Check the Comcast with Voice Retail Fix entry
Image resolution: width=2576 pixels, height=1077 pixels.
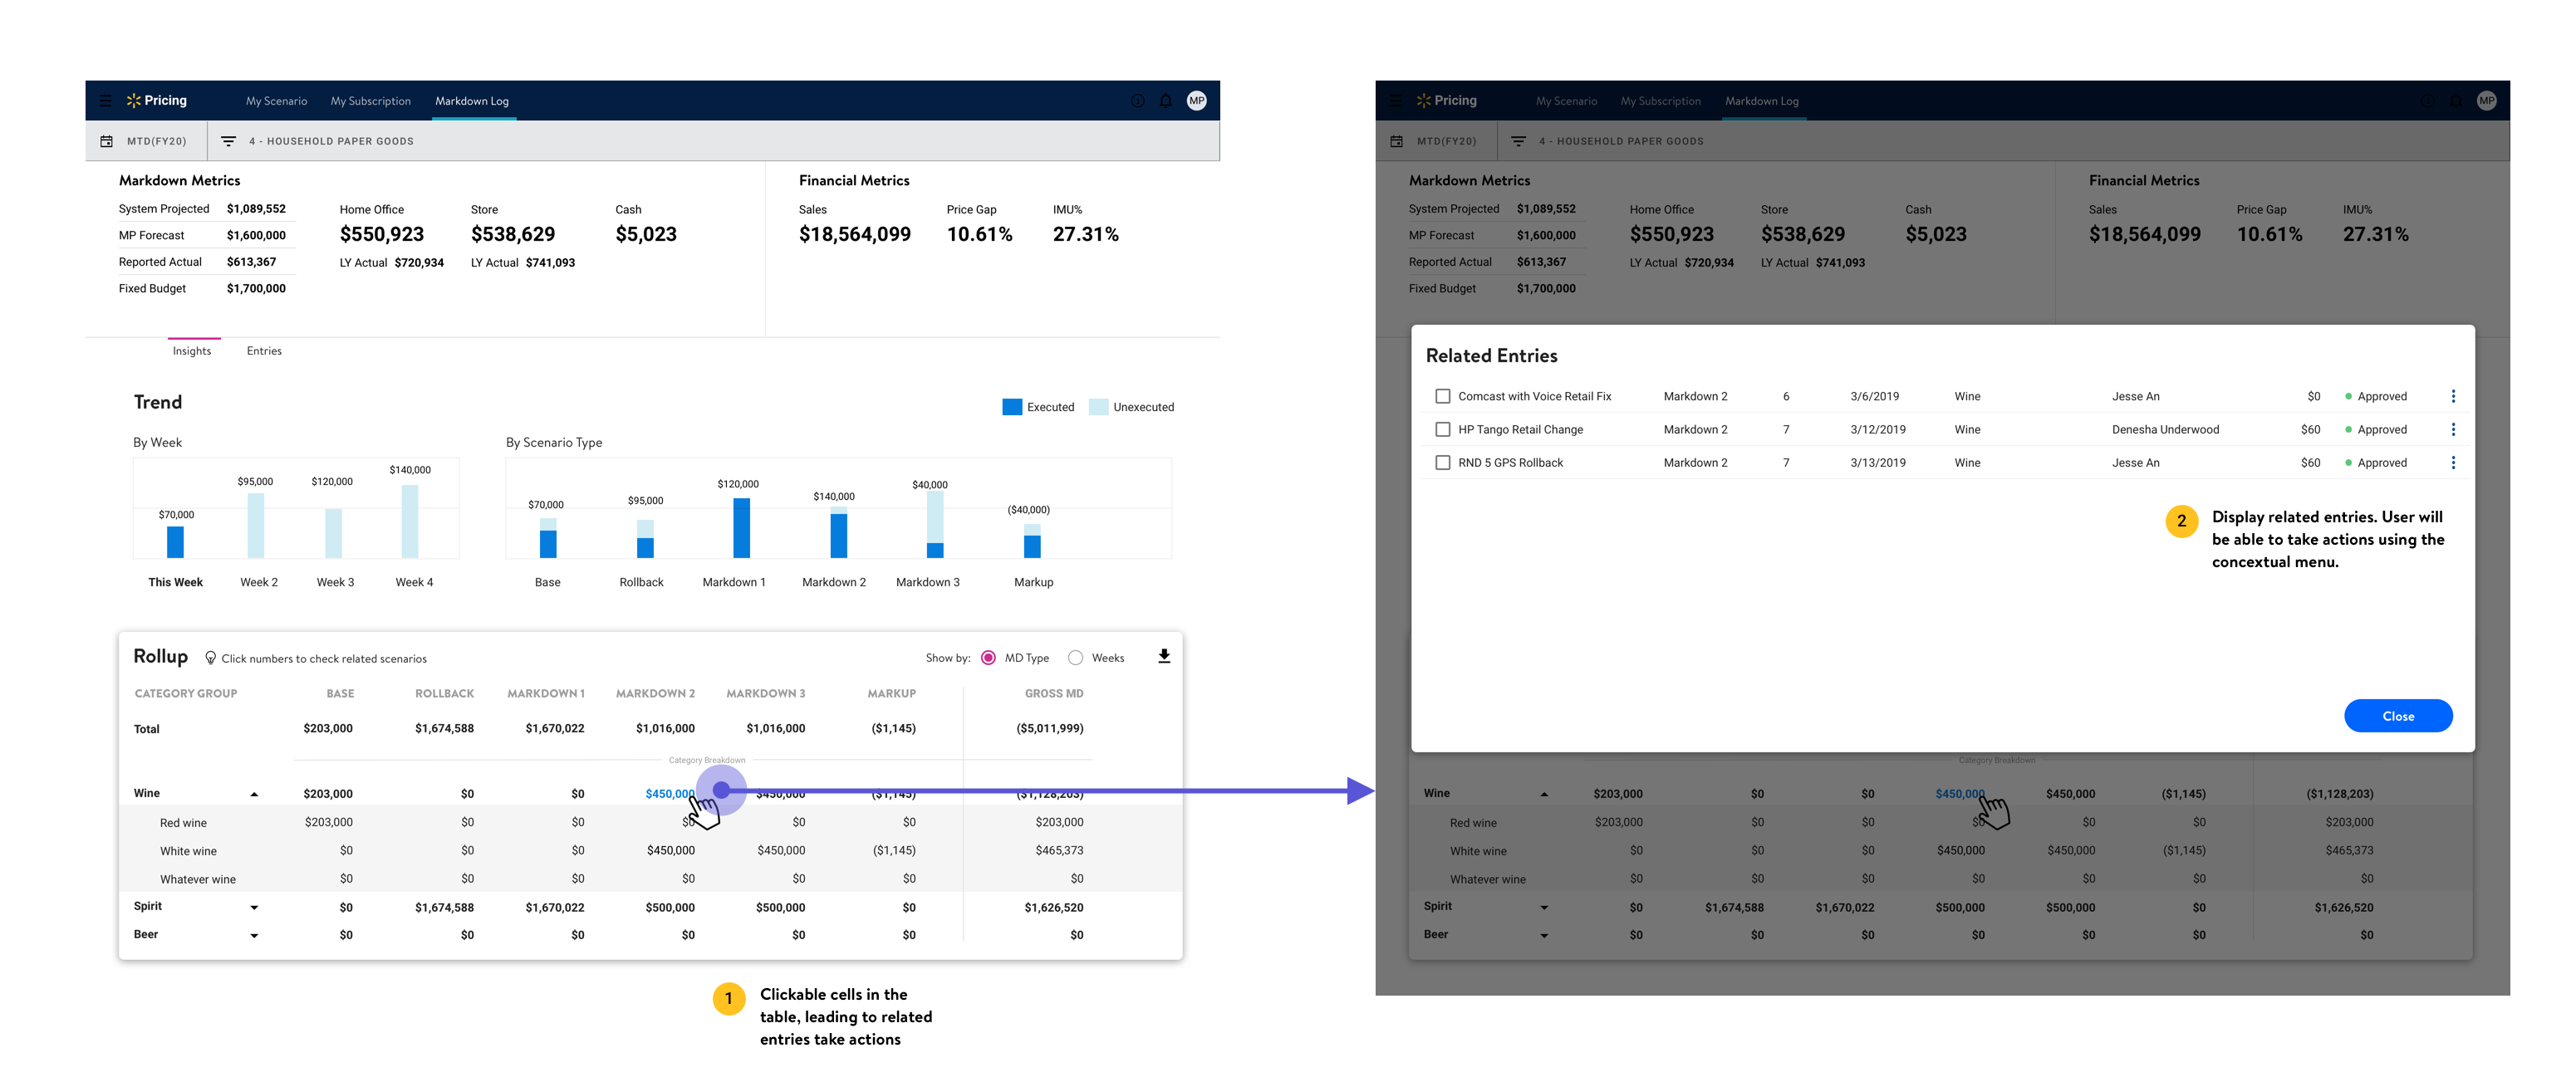click(x=1442, y=396)
